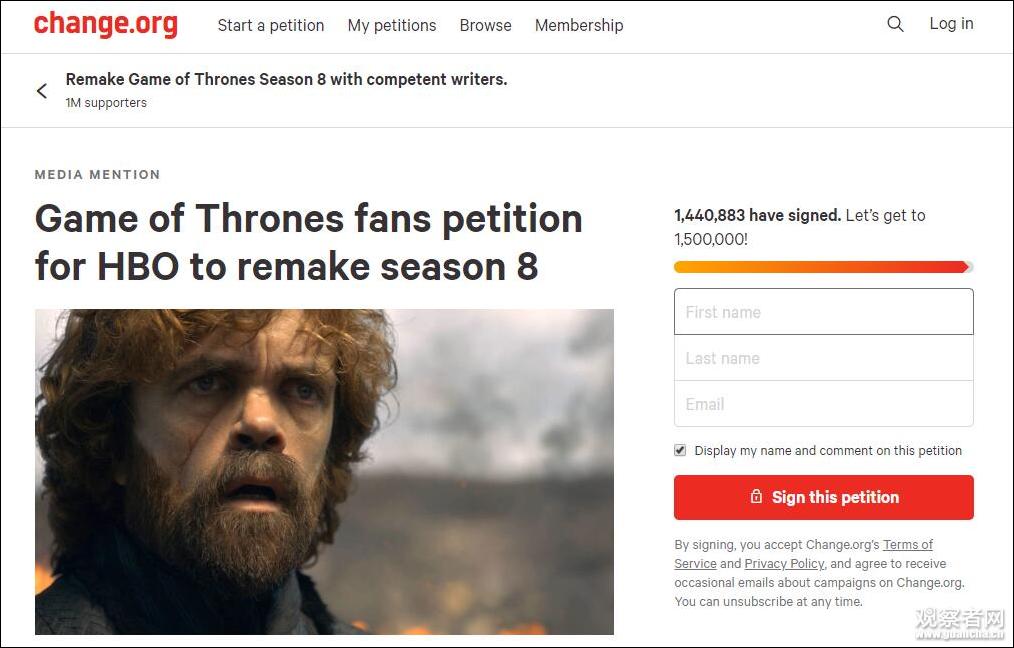Open the Membership page
Screen dimensions: 1014x648
coord(579,25)
